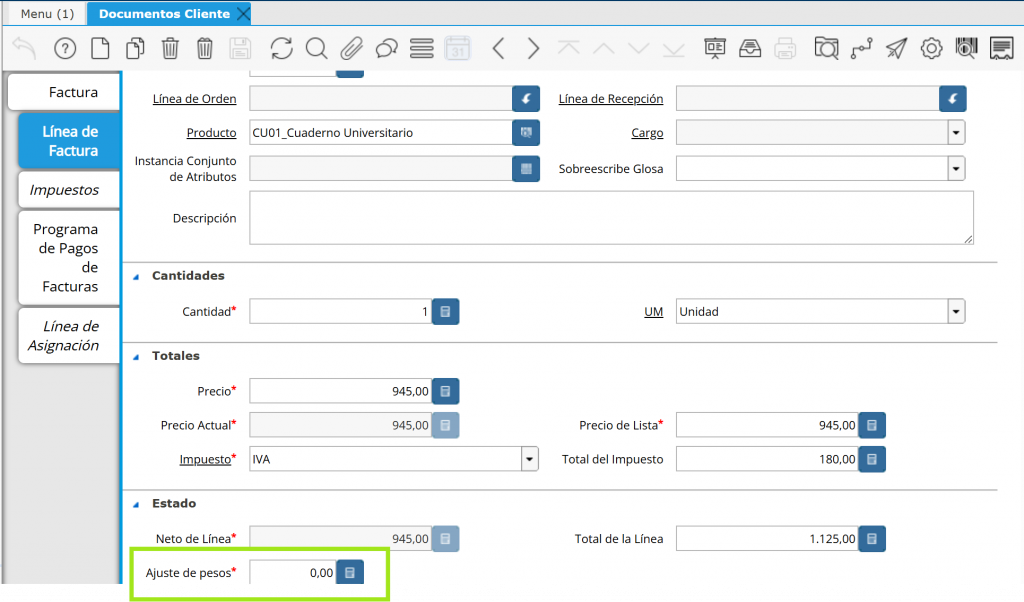Viewport: 1024px width, 602px height.
Task: Open the Help question mark icon
Action: click(x=65, y=48)
